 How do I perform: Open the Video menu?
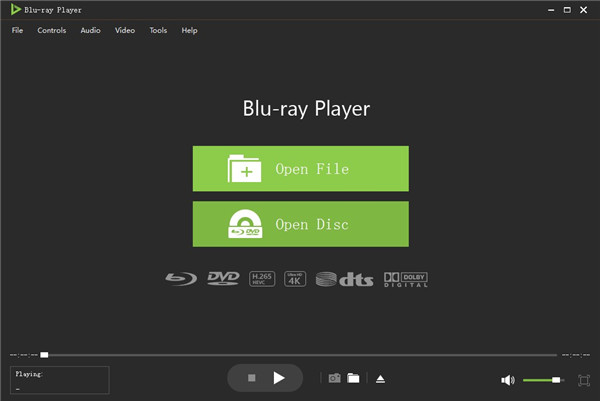[x=125, y=30]
